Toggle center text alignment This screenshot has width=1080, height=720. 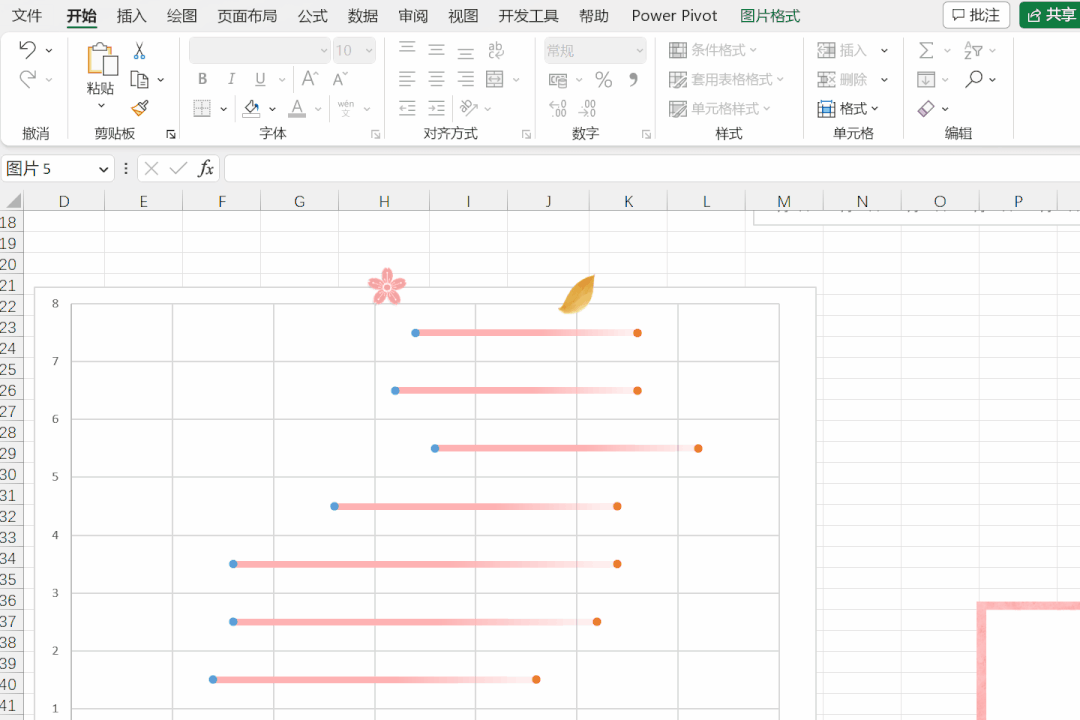(x=437, y=79)
